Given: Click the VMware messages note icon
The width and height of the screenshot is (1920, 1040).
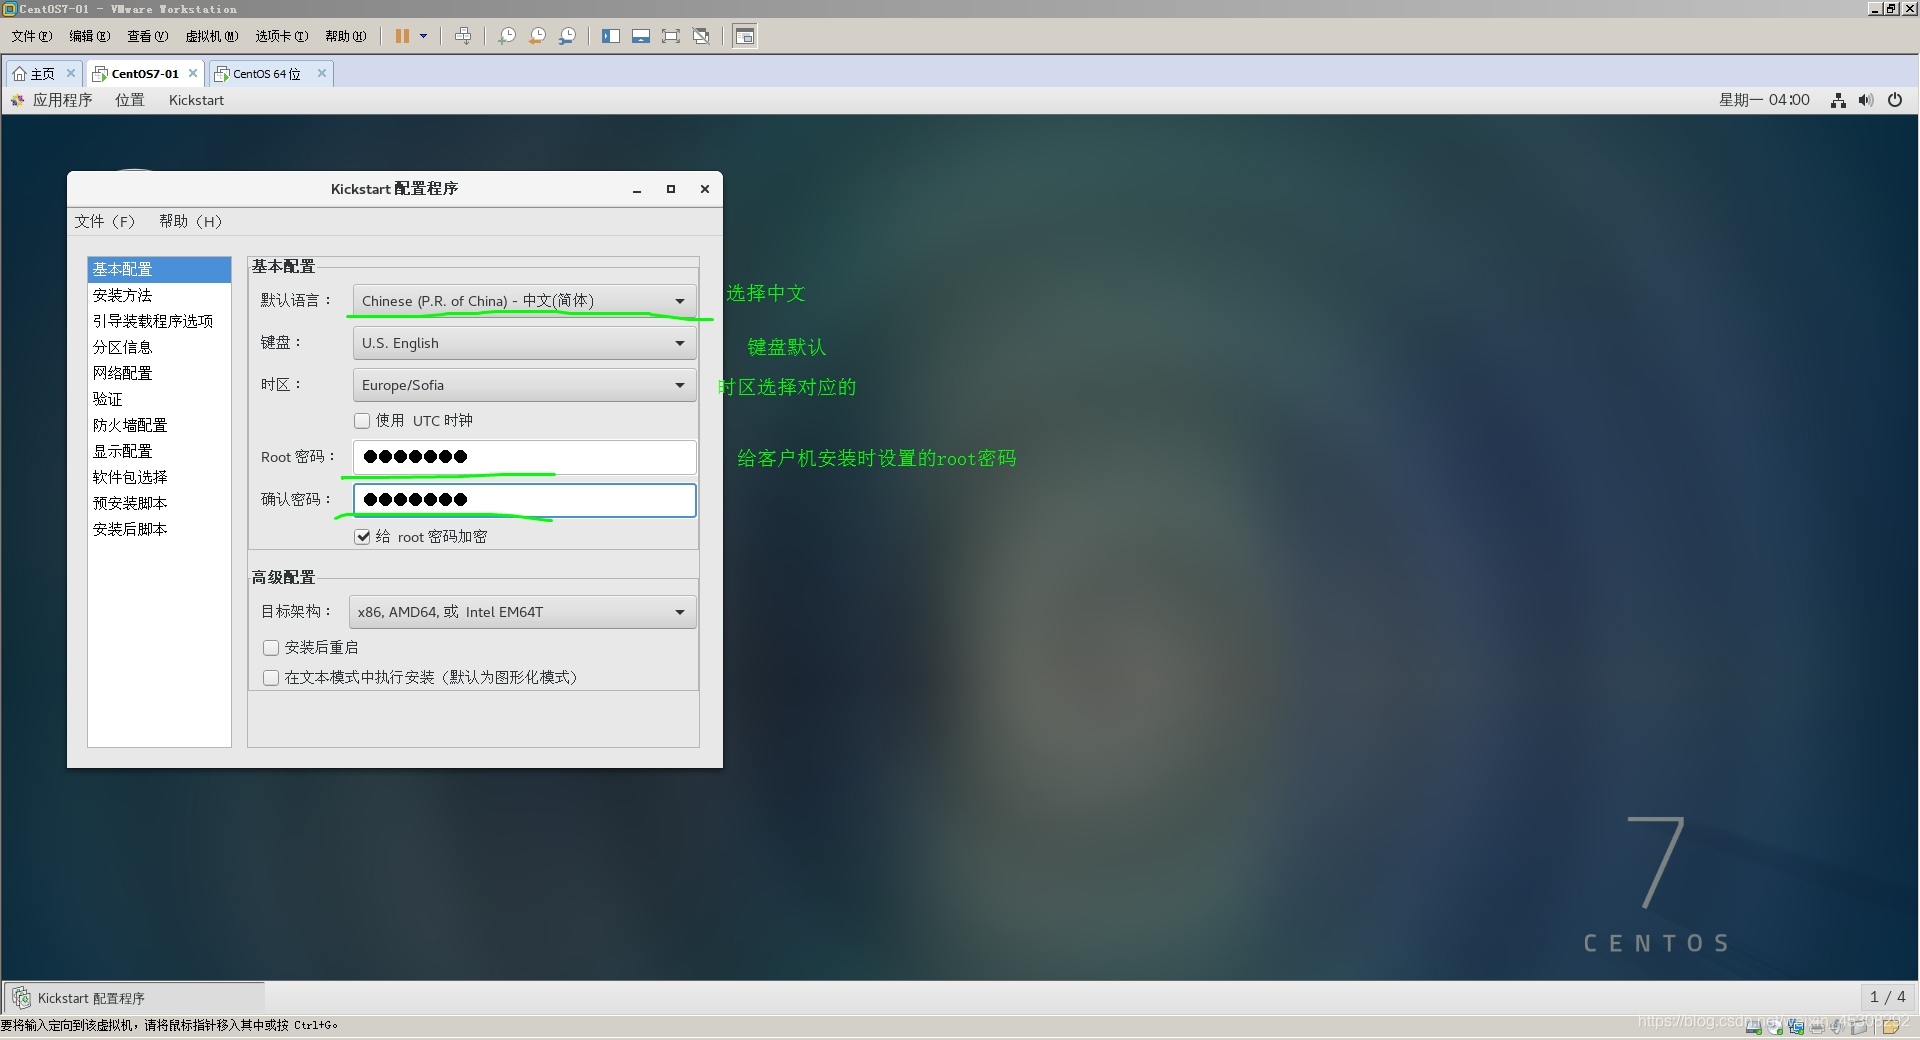Looking at the screenshot, I should coord(1890,1026).
